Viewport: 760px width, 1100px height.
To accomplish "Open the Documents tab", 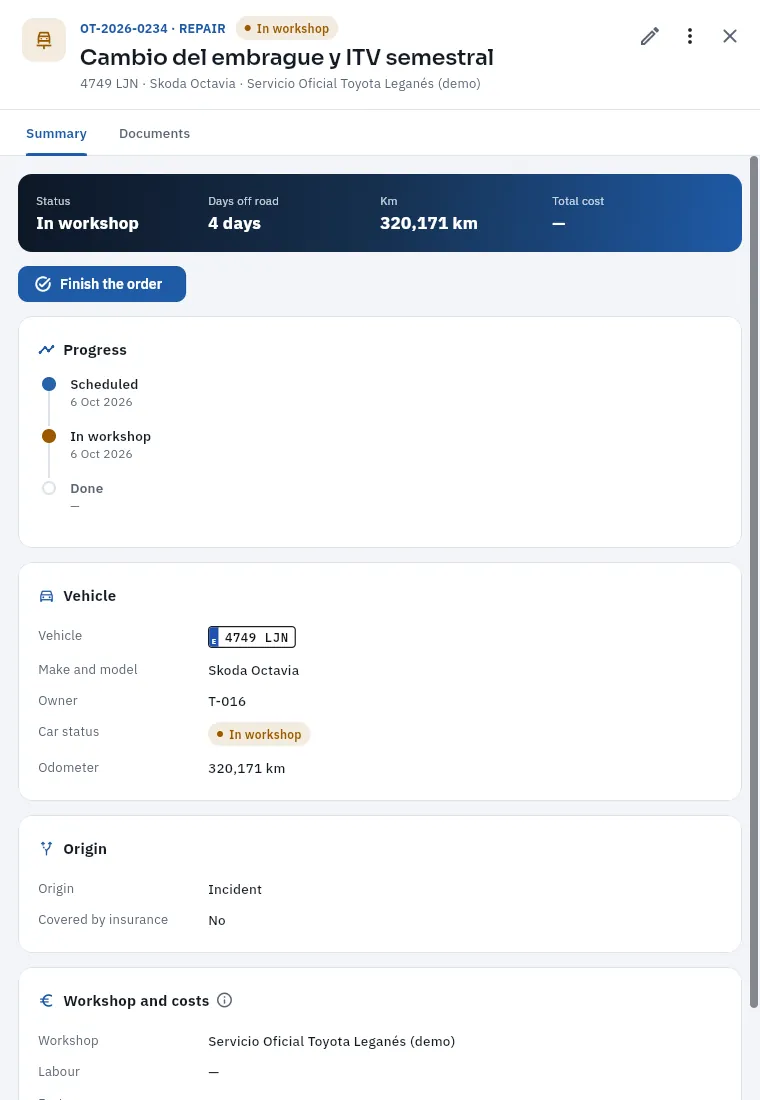I will [154, 133].
